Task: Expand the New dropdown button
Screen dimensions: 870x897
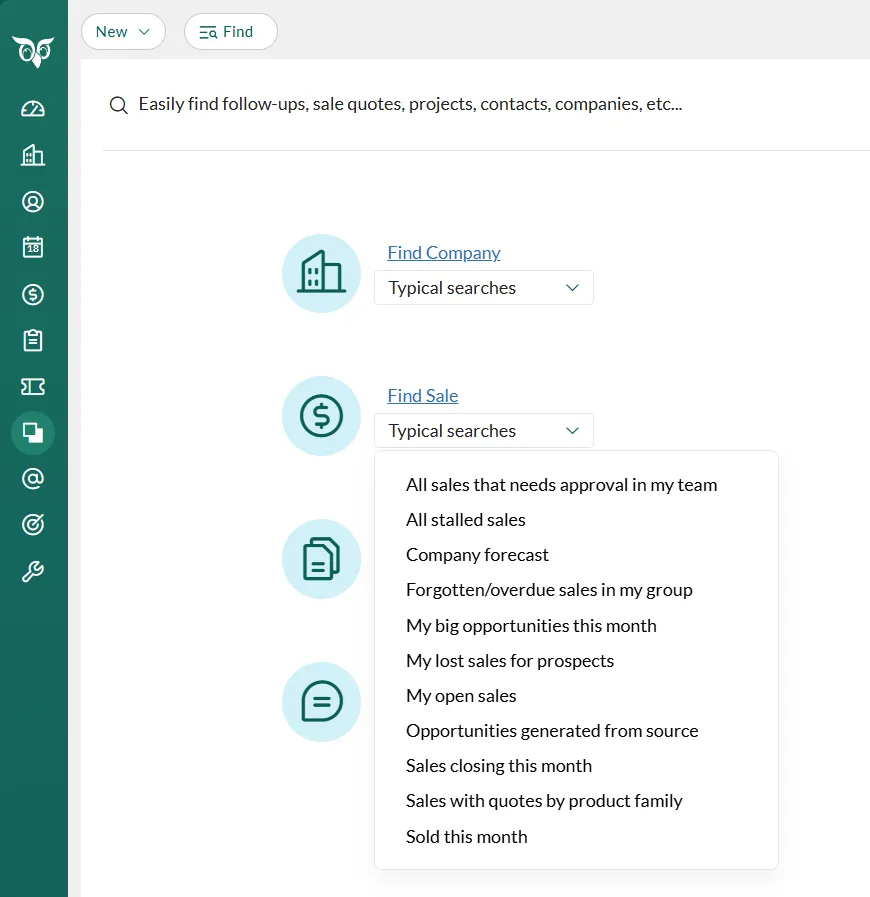Action: (122, 32)
